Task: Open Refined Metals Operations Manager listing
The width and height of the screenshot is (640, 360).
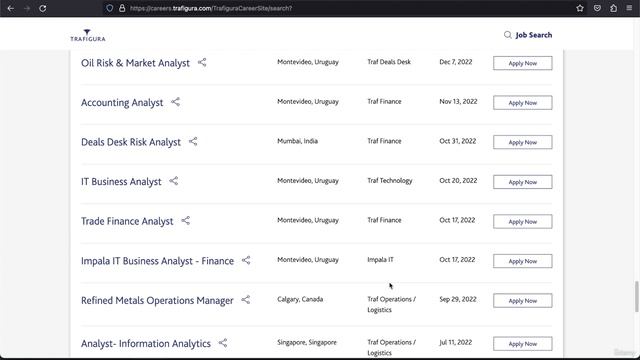Action: tap(157, 300)
